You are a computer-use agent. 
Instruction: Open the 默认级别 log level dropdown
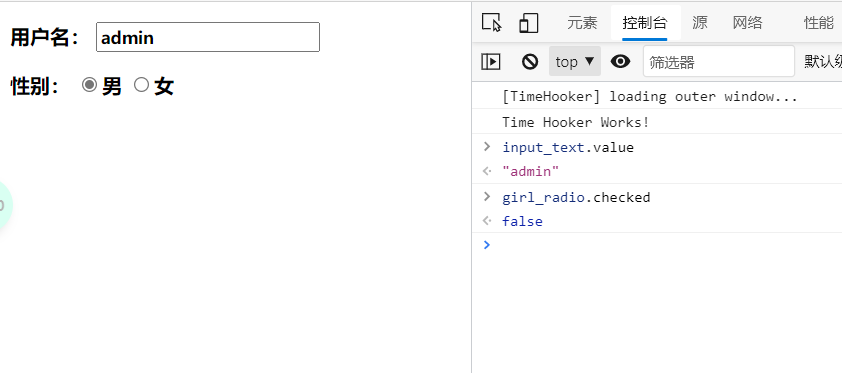click(823, 62)
